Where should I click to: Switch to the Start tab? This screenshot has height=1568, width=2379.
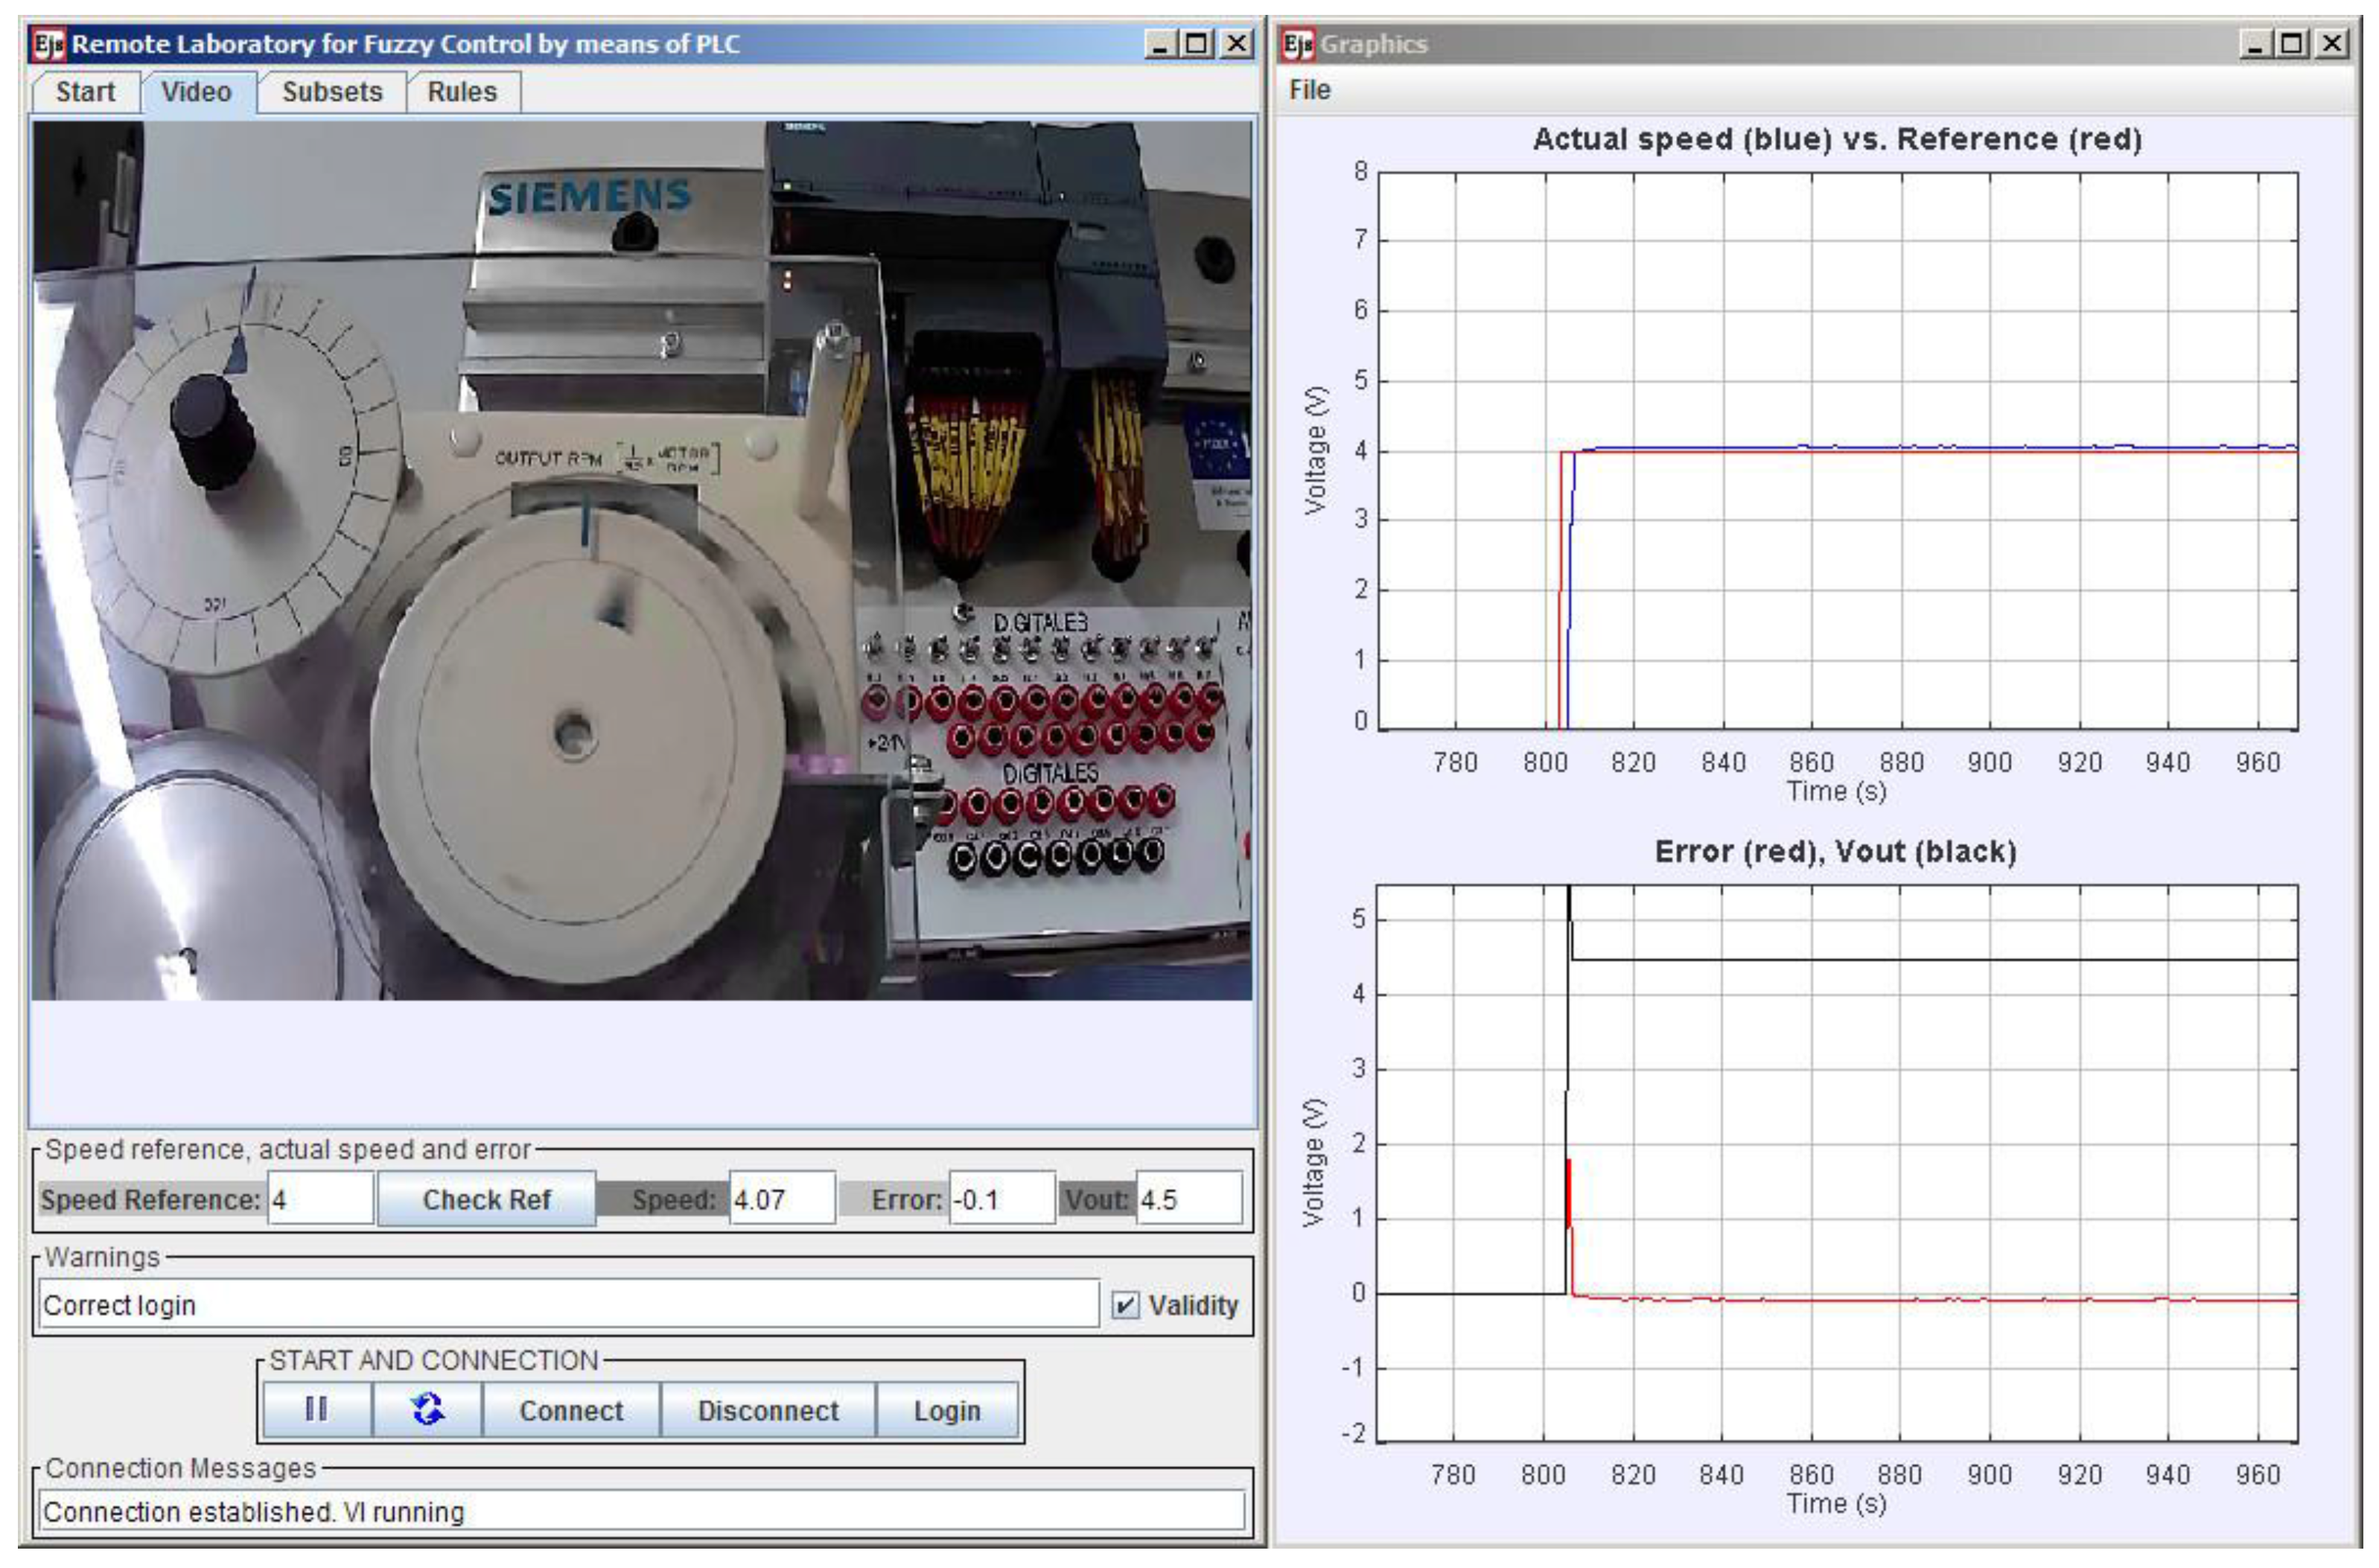point(86,92)
